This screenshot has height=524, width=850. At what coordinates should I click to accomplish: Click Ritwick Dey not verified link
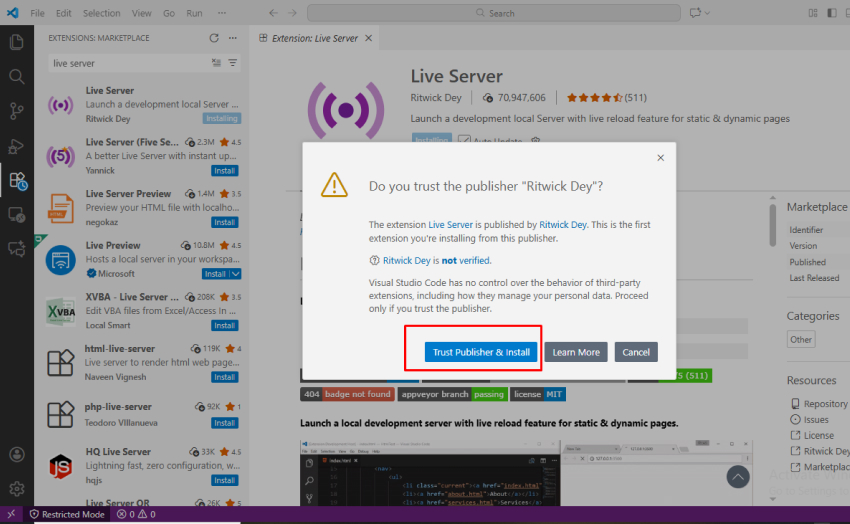pos(437,261)
